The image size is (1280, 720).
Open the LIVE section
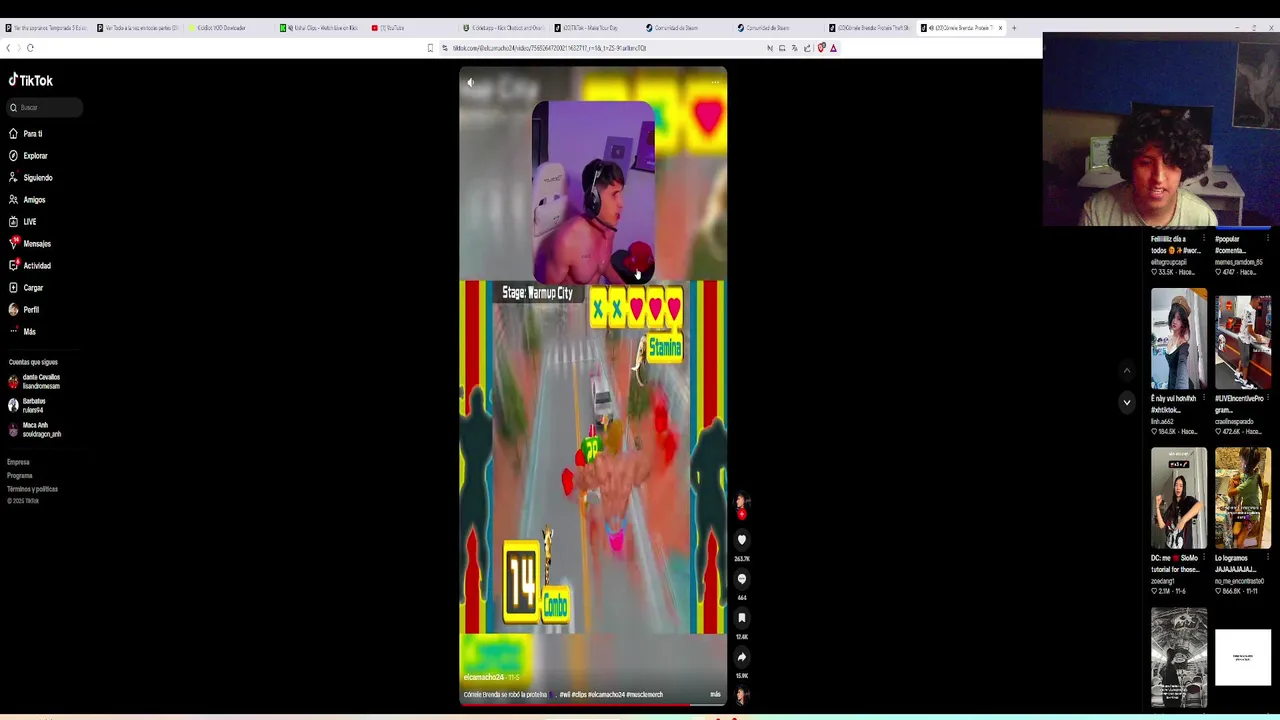point(22,222)
